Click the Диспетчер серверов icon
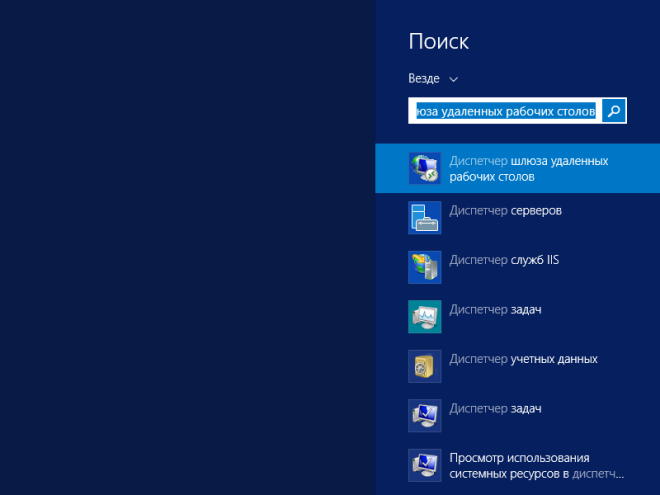 424,216
